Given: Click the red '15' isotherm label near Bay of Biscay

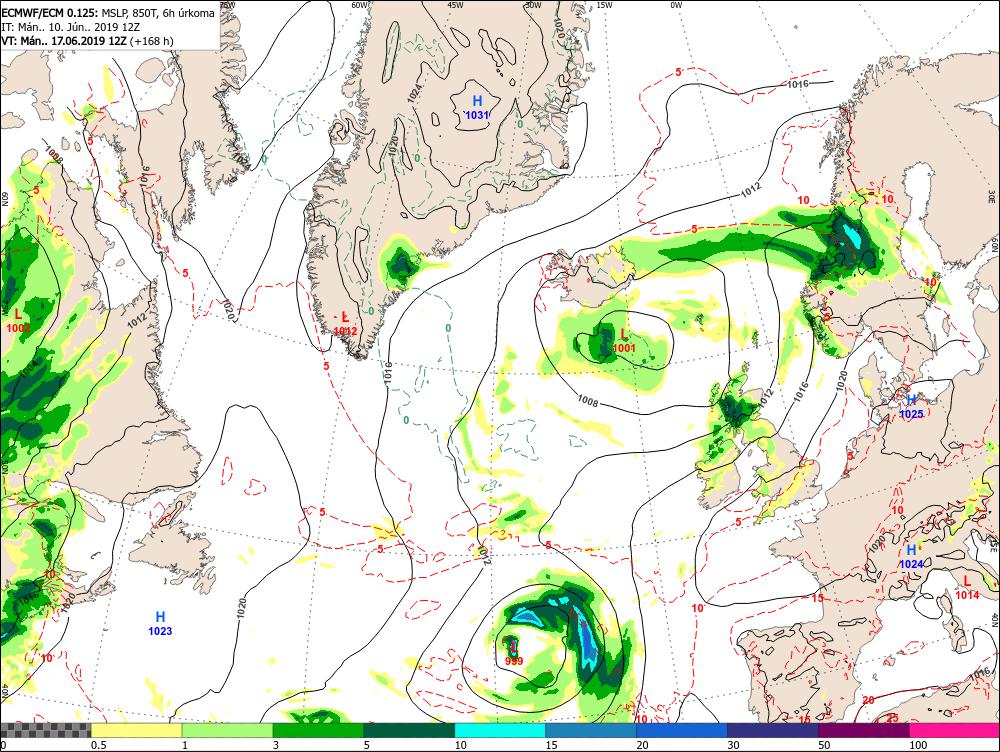Looking at the screenshot, I should point(818,598).
